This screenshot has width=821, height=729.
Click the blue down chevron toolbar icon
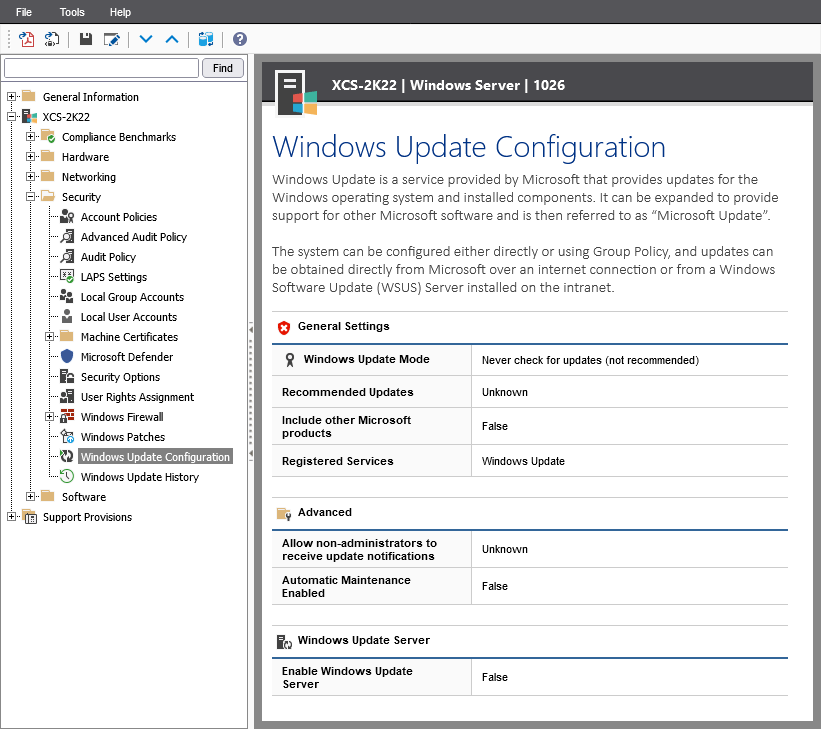[x=146, y=39]
